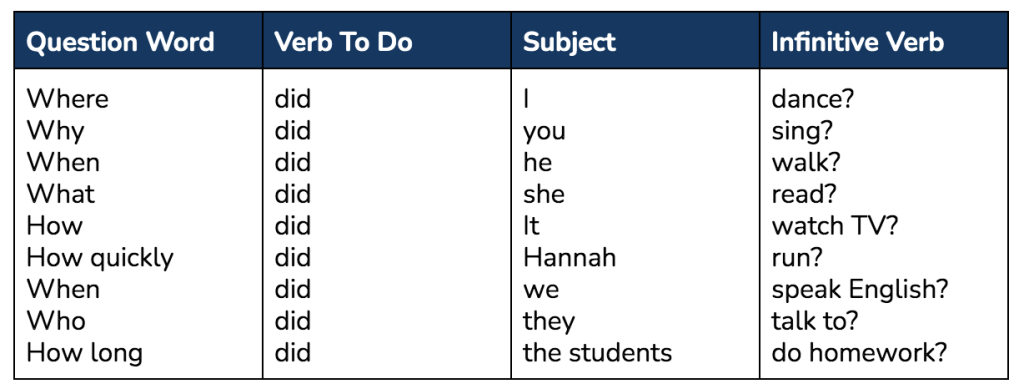1024x389 pixels.
Task: Click the phrase talk to?
Action: (x=814, y=322)
